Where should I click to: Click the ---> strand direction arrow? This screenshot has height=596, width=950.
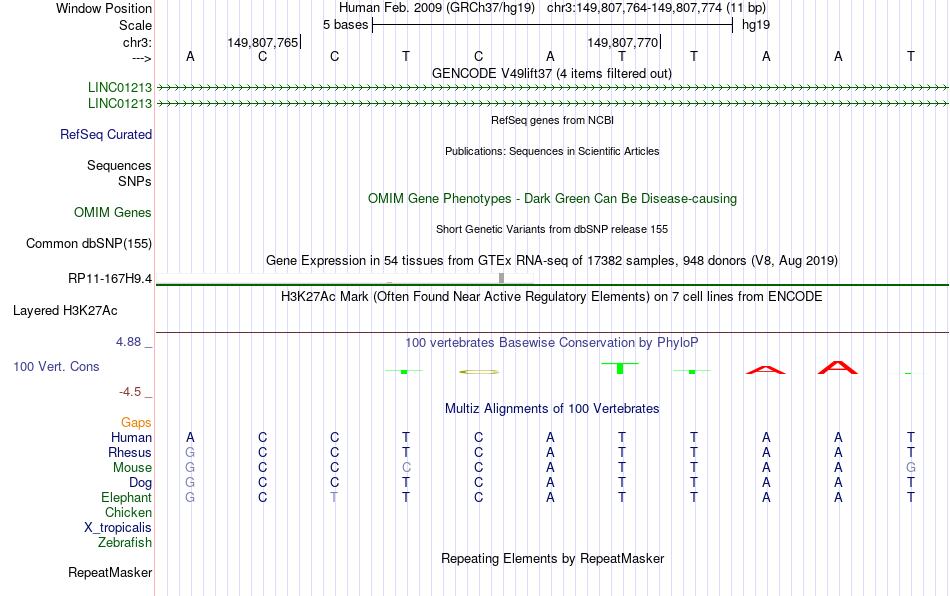pos(141,58)
